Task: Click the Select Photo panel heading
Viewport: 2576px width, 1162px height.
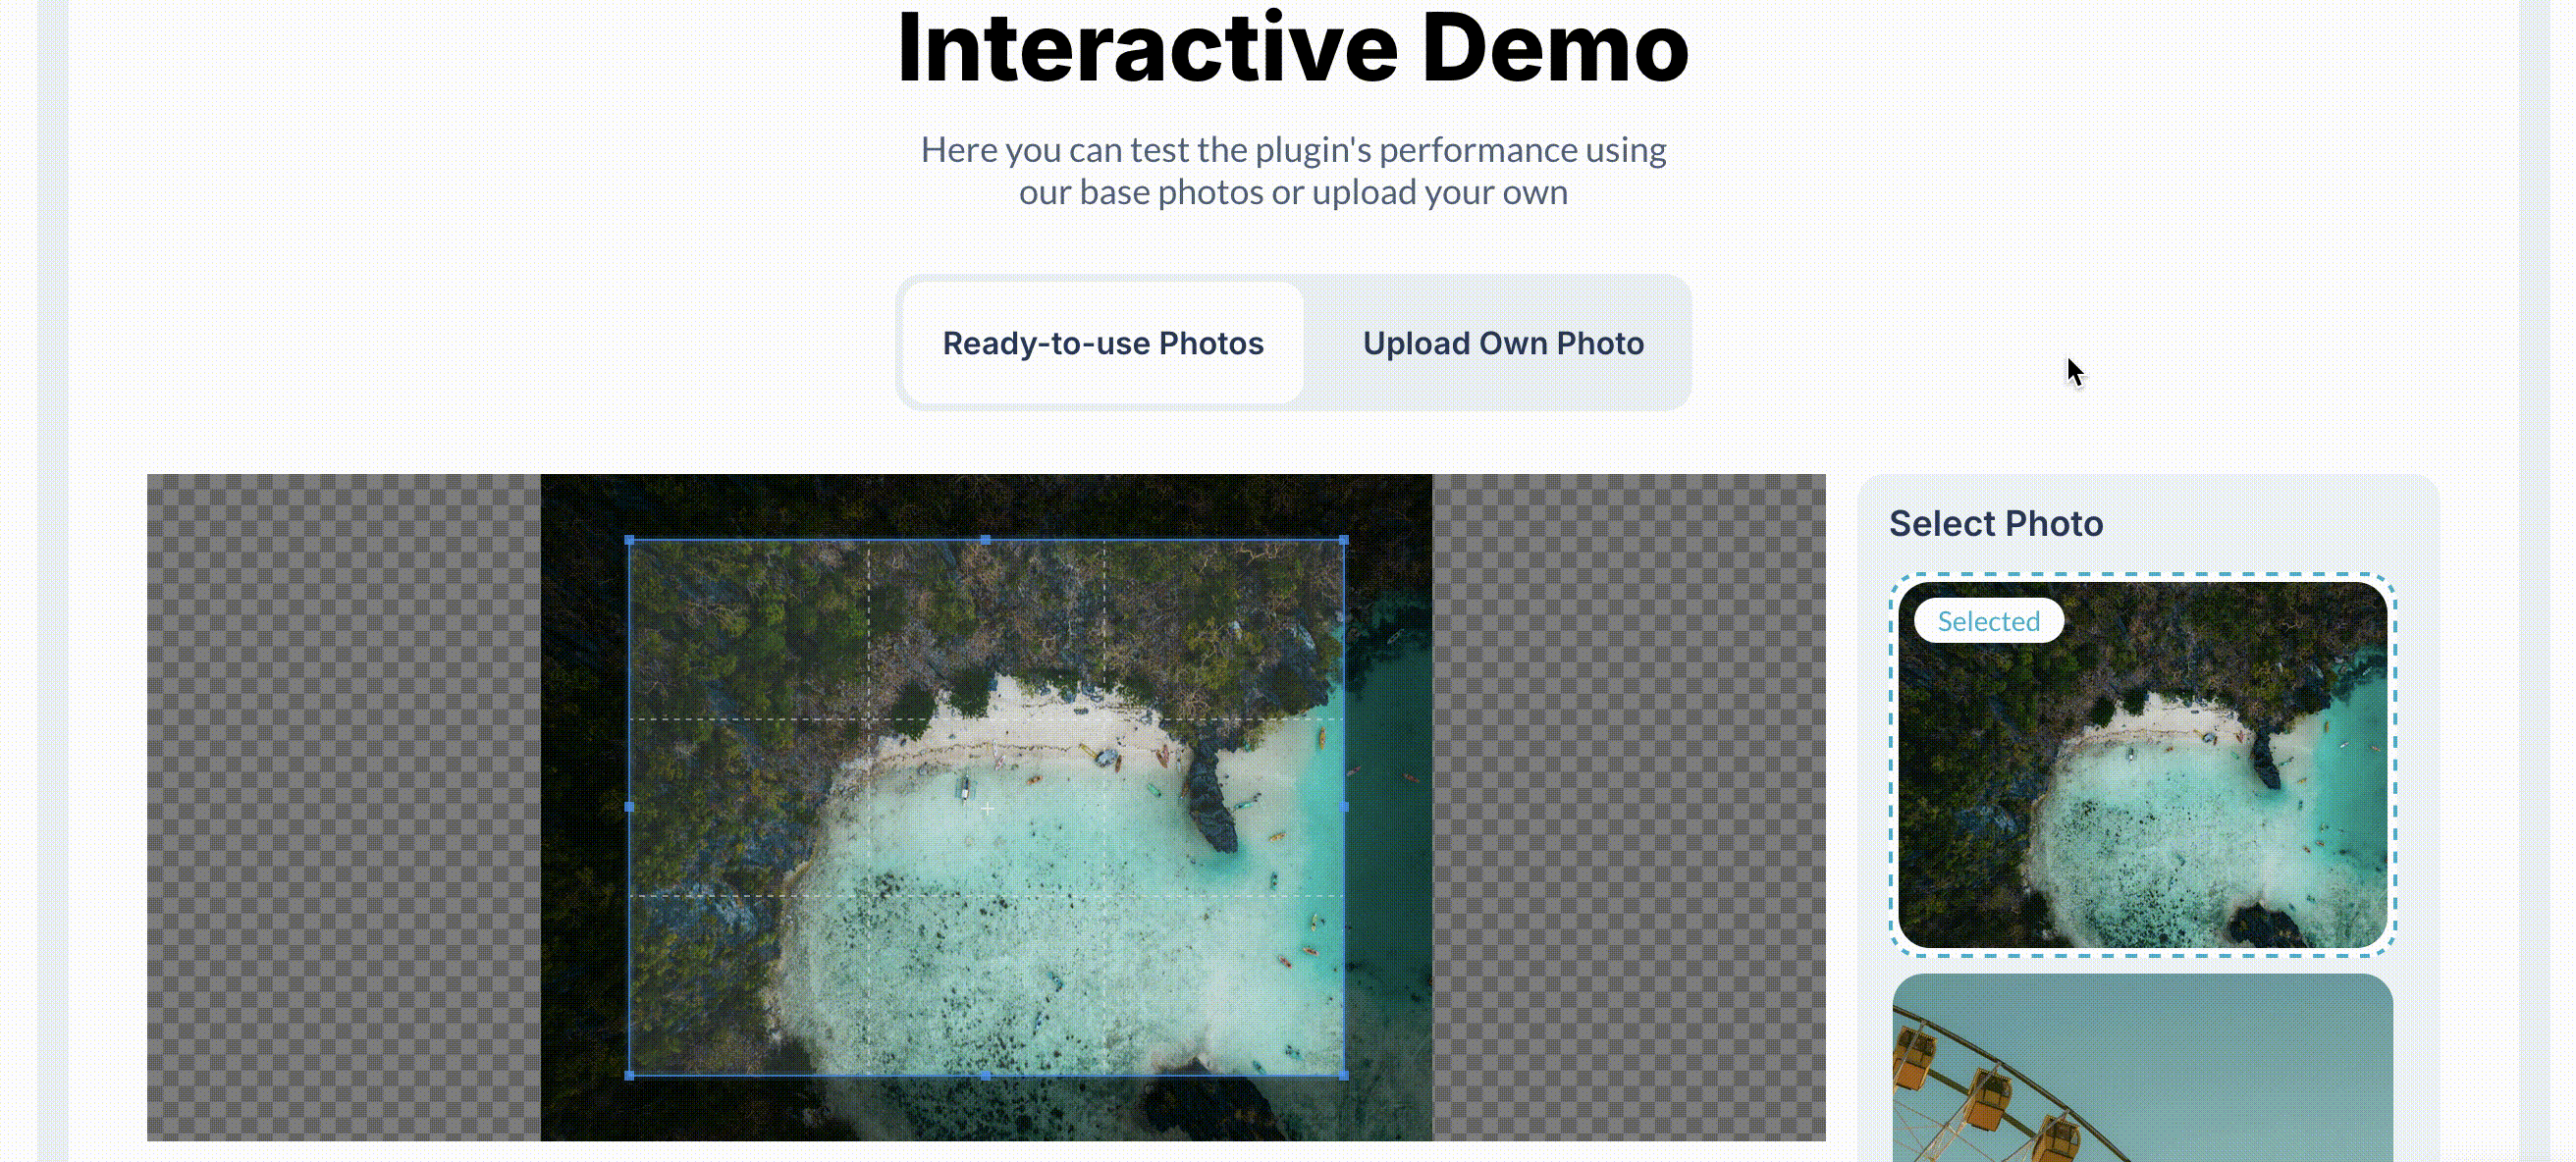Action: [x=1995, y=524]
